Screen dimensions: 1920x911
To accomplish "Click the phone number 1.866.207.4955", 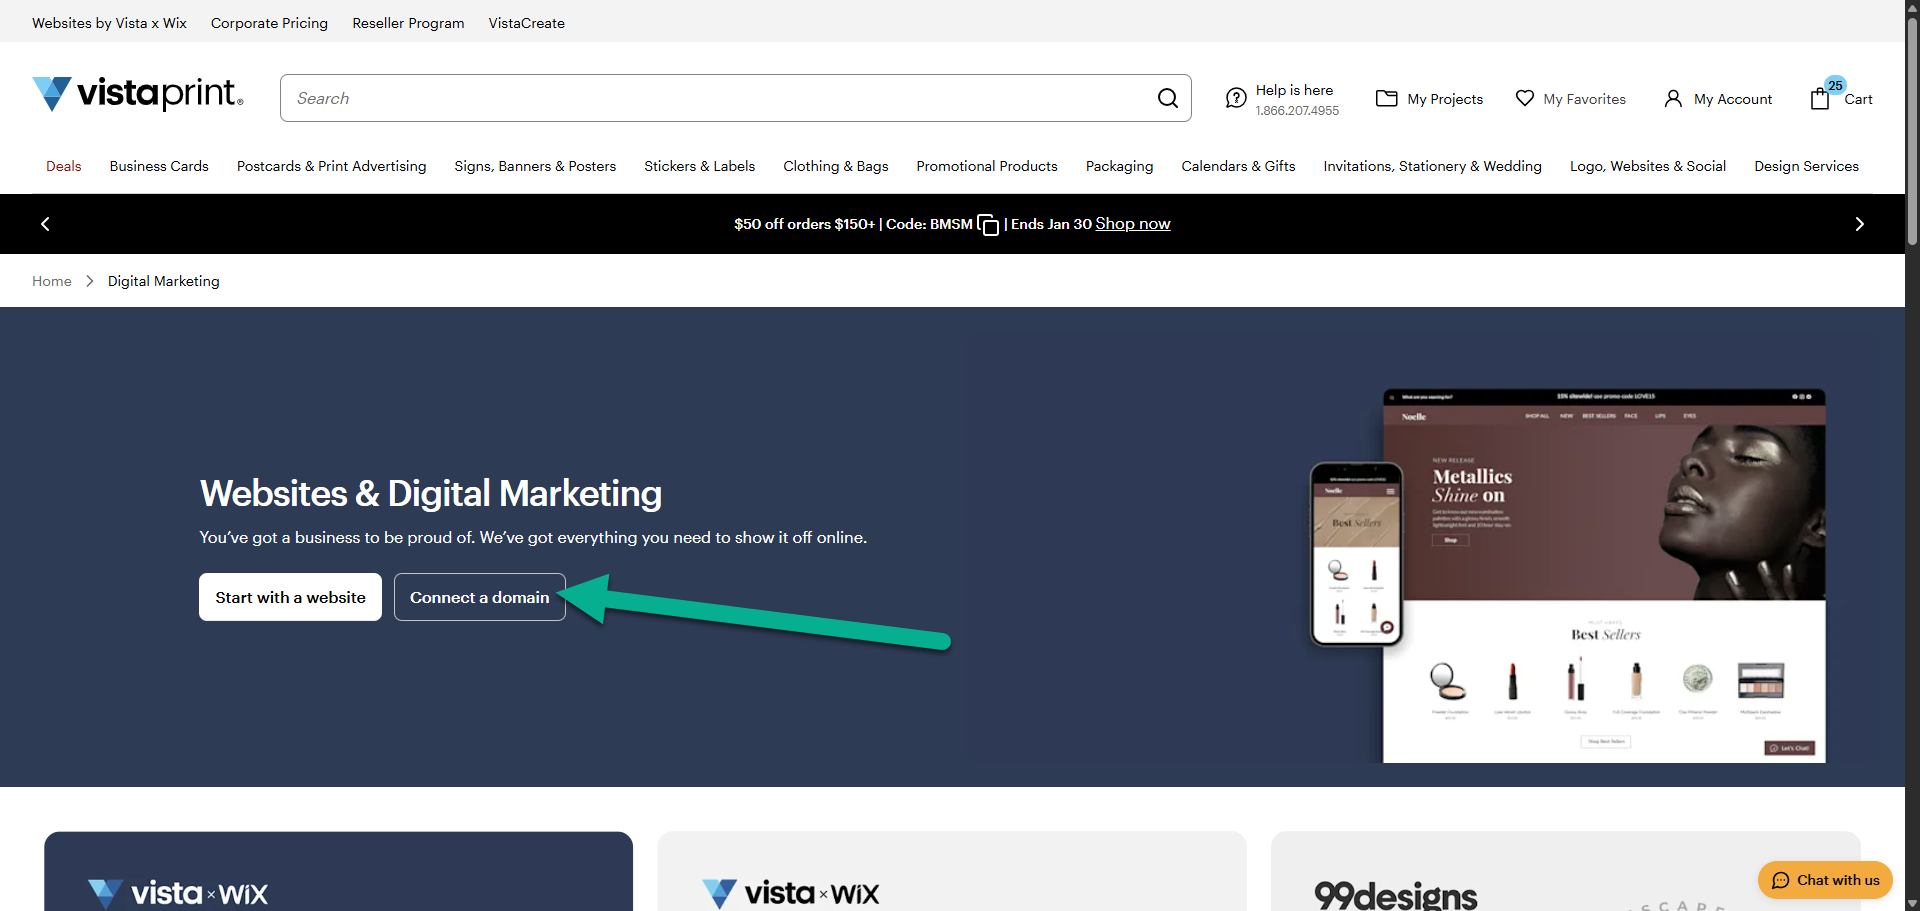I will [x=1297, y=111].
